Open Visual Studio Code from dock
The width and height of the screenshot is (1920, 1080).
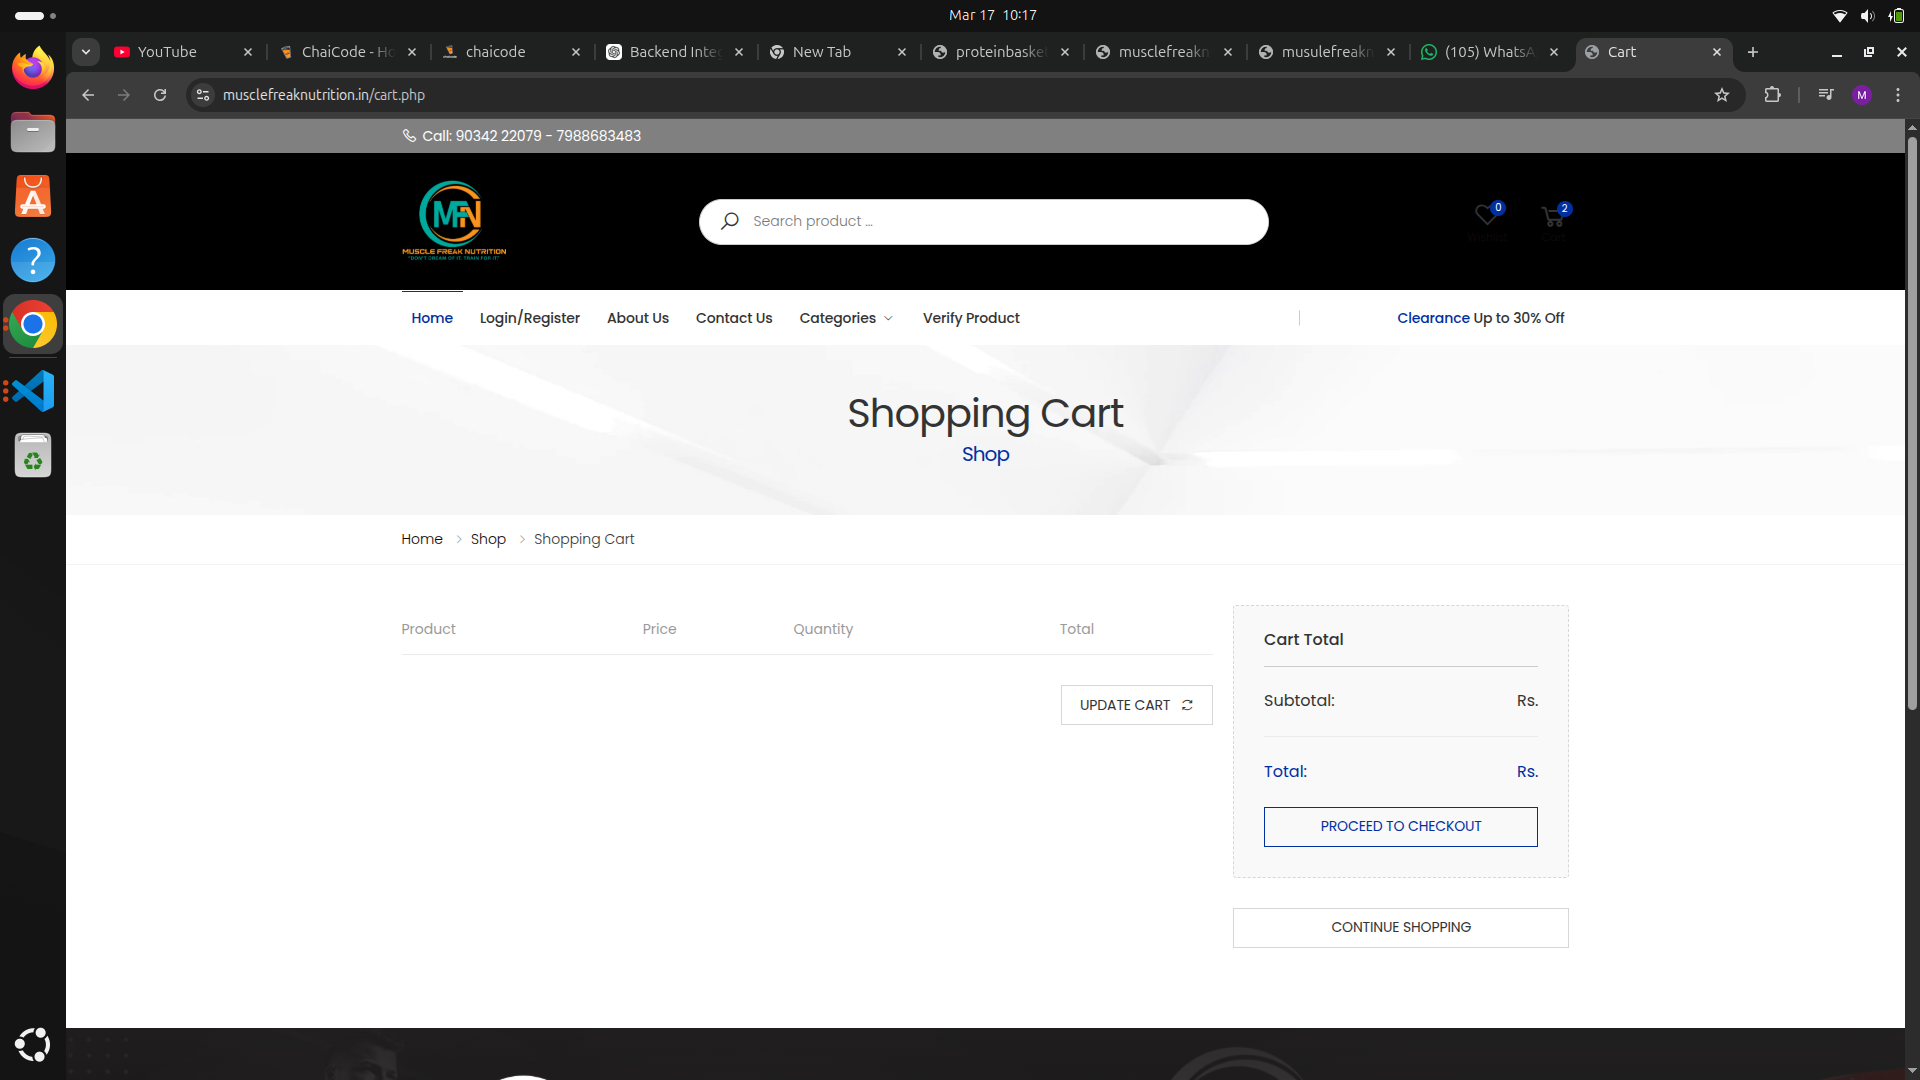click(x=33, y=391)
